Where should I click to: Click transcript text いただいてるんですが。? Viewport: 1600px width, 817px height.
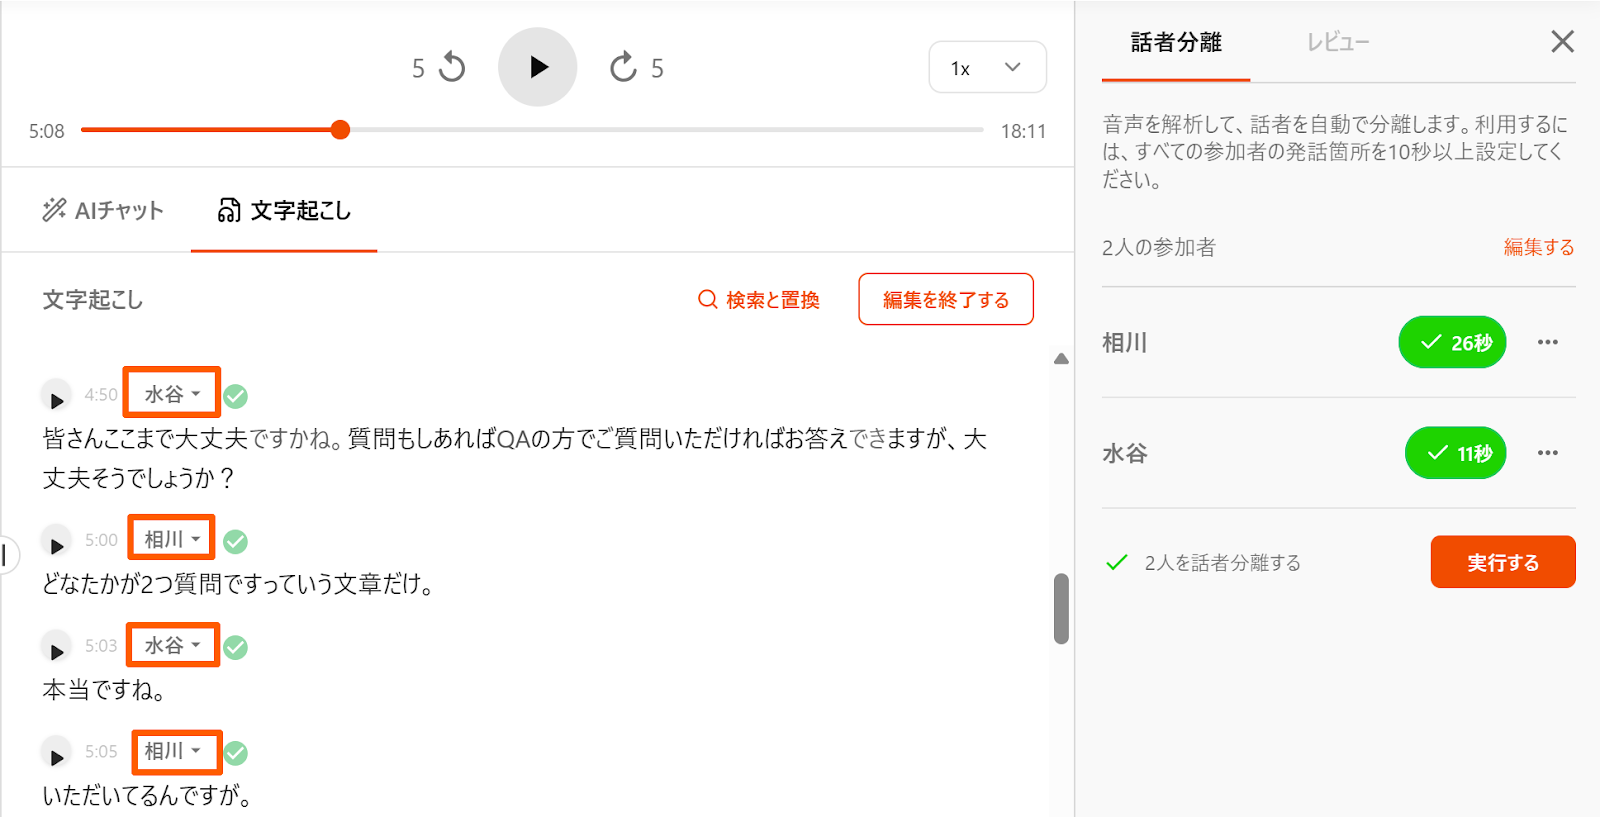coord(147,796)
